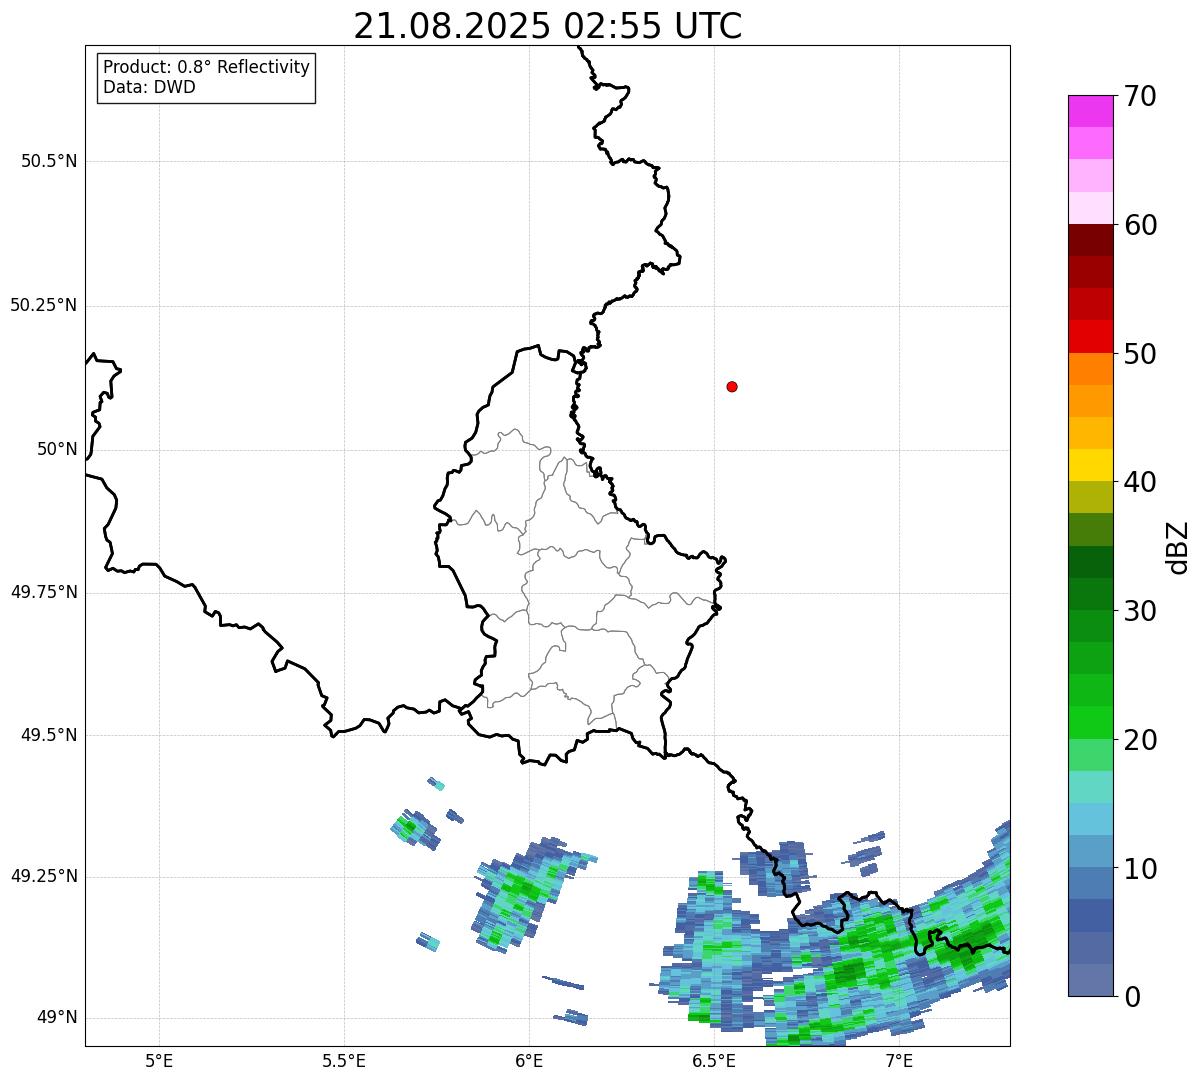This screenshot has height=1081, width=1202.
Task: Click the '6°E' longitude label
Action: [x=529, y=1060]
